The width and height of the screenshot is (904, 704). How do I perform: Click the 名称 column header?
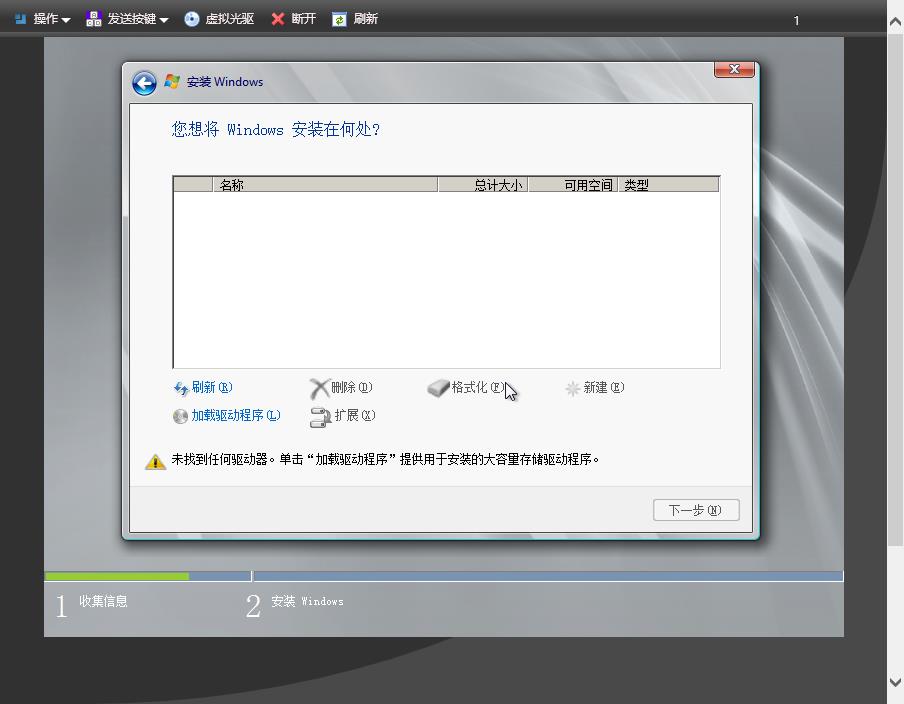point(325,185)
